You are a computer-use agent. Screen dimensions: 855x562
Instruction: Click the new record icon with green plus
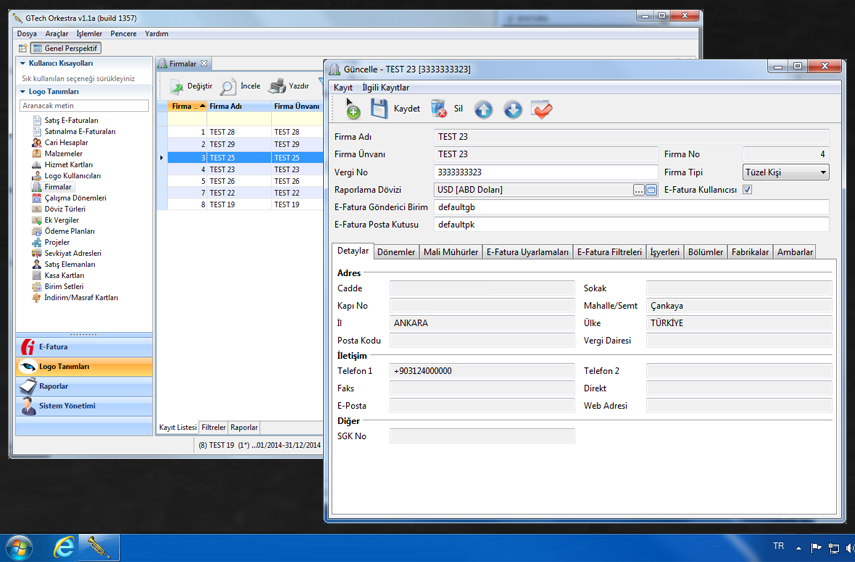click(x=351, y=109)
